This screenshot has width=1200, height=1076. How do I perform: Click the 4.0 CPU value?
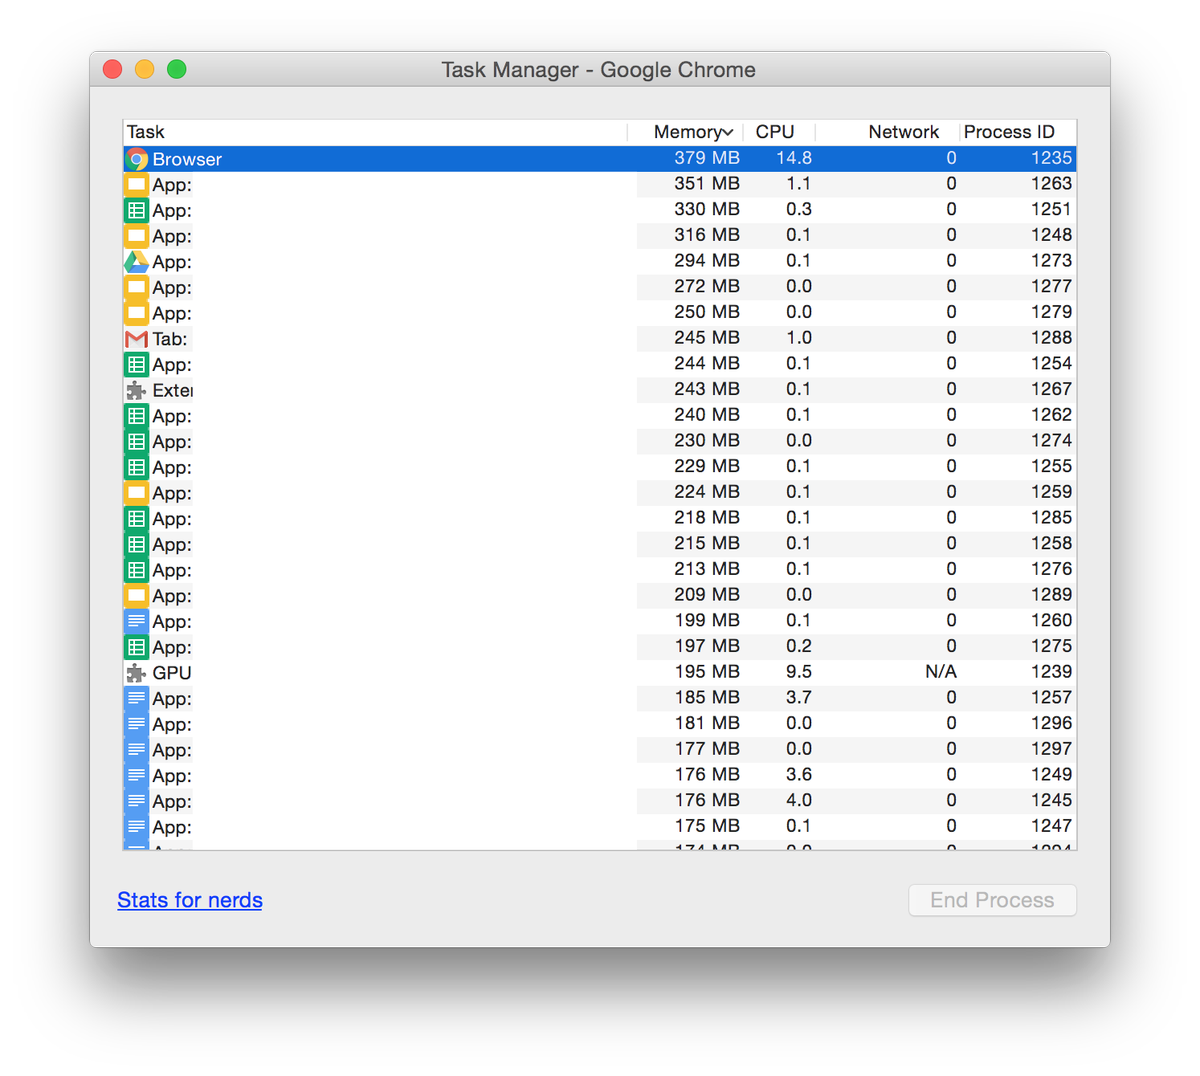point(799,800)
